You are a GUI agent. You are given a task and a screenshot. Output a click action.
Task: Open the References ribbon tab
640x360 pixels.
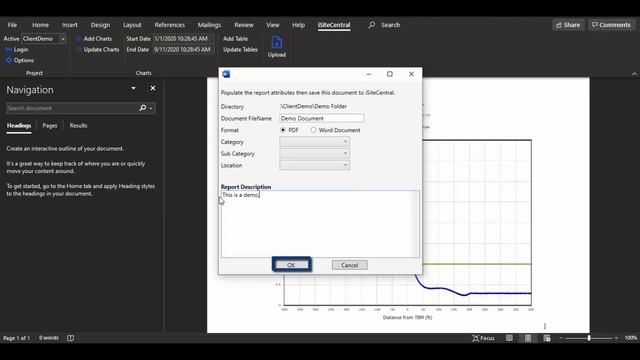[x=169, y=25]
